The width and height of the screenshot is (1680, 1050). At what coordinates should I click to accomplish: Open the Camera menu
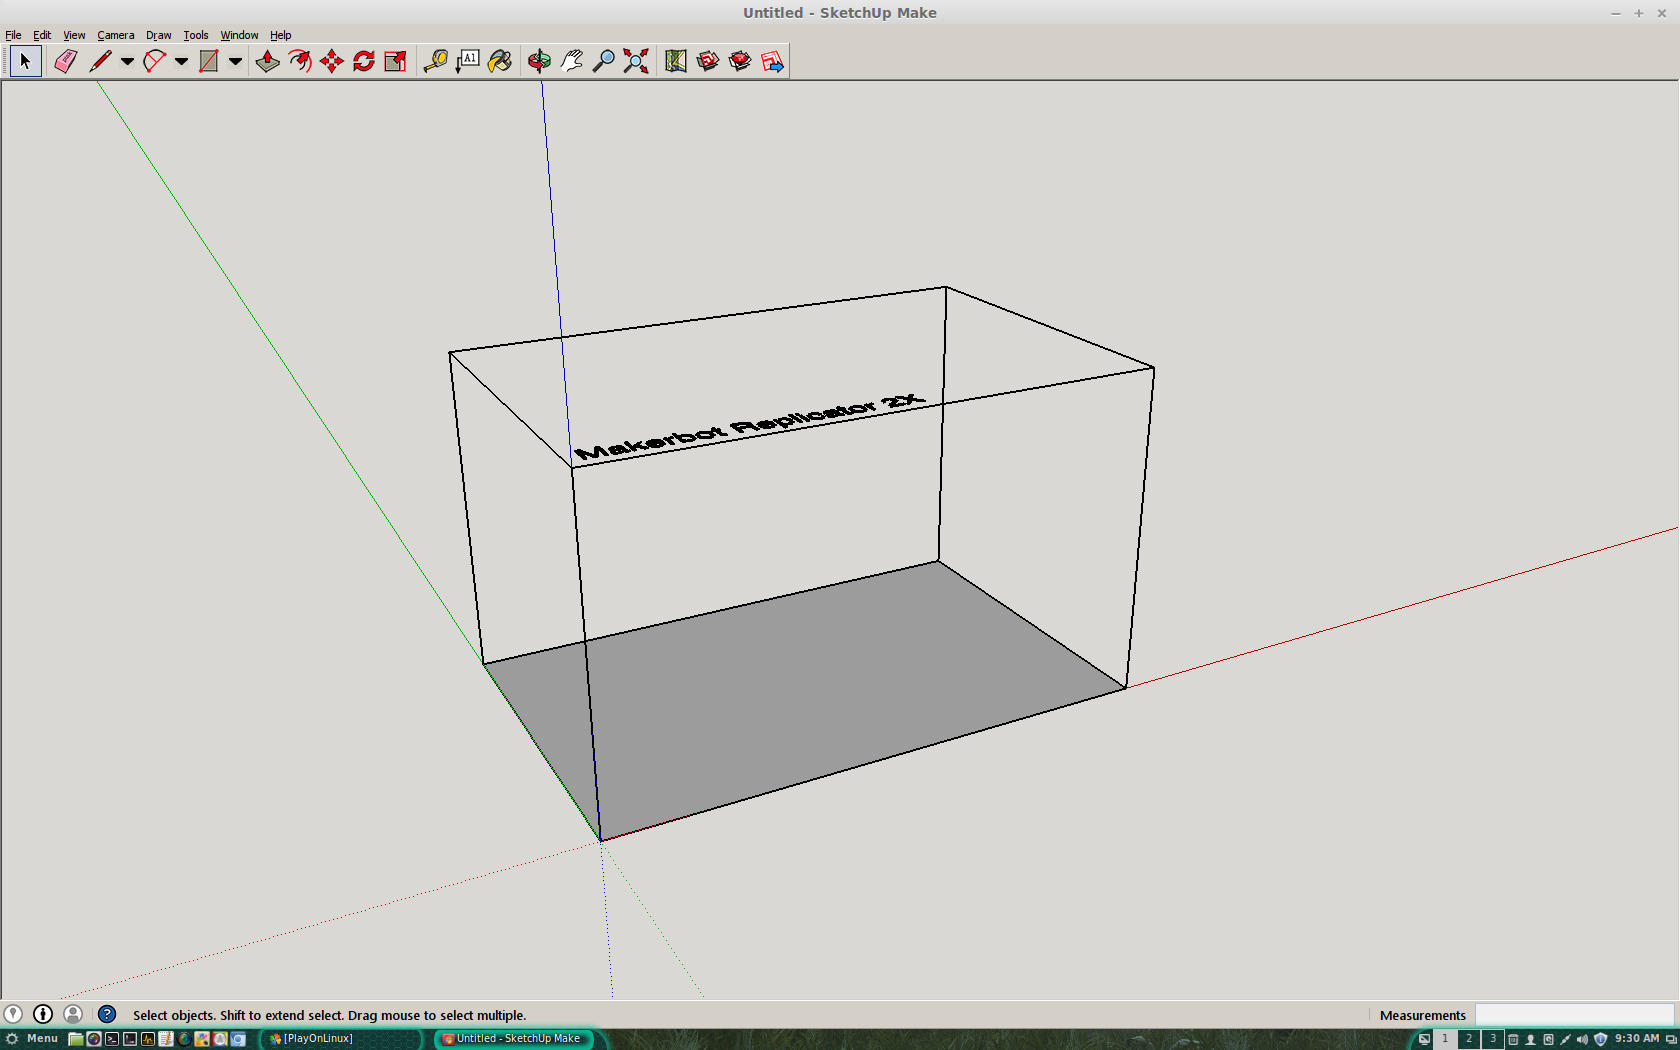[116, 35]
